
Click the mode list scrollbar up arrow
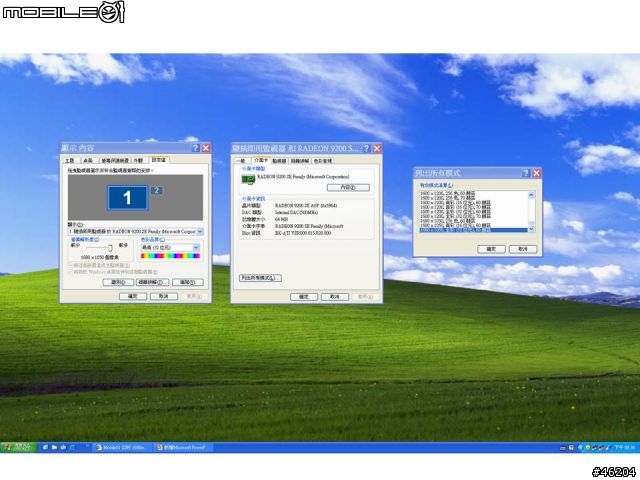[x=531, y=195]
